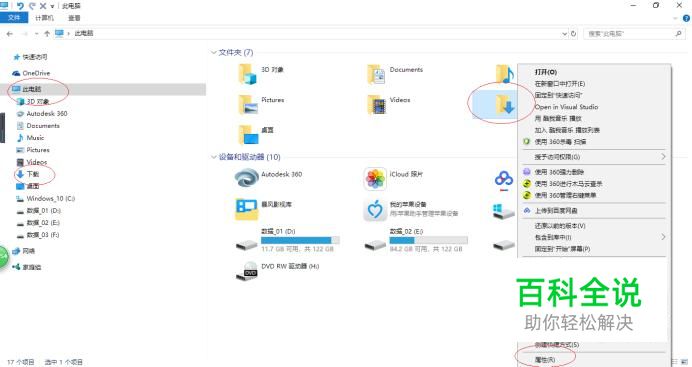Select the highlighted Downloads folder icon

pyautogui.click(x=505, y=105)
